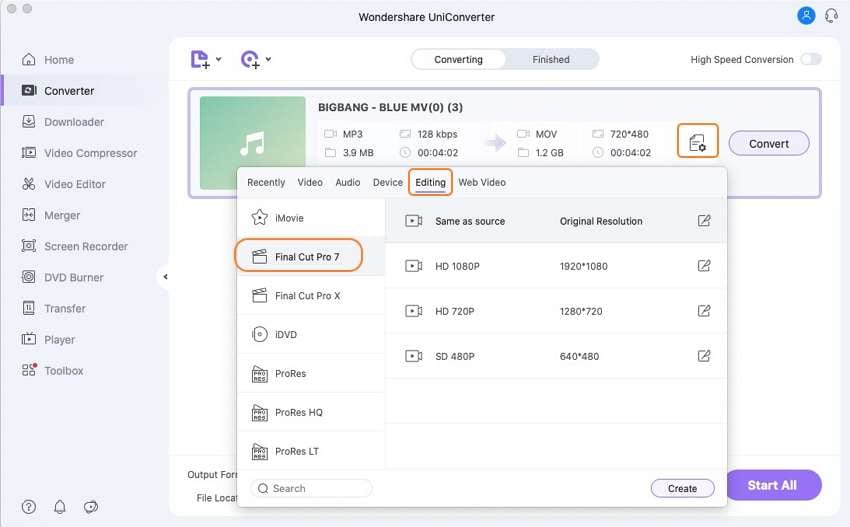The image size is (850, 527).
Task: Toggle High Speed Conversion switch
Action: click(810, 59)
